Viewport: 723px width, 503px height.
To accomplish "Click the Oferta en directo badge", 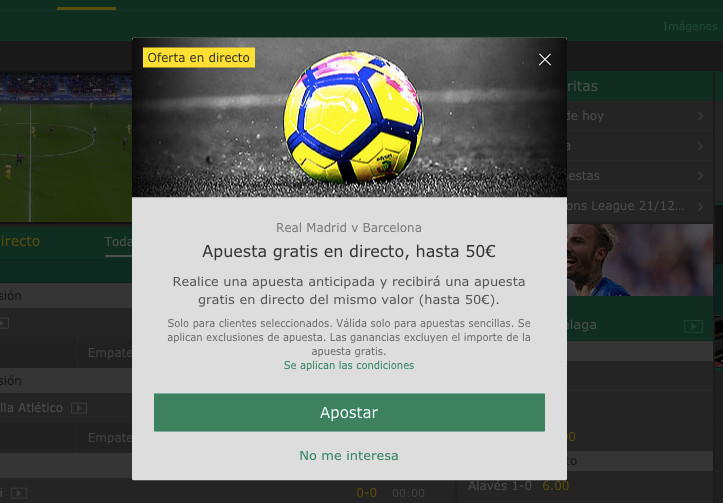I will pos(199,58).
